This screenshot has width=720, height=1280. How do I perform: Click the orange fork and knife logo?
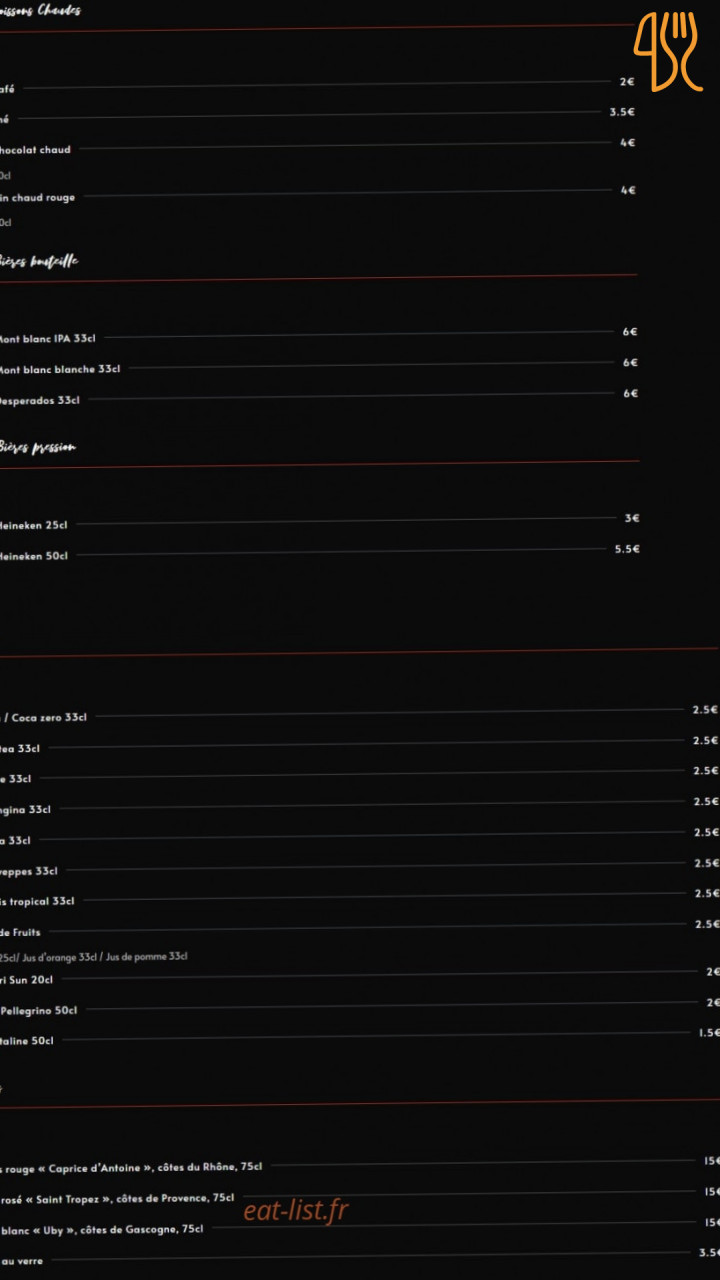668,50
